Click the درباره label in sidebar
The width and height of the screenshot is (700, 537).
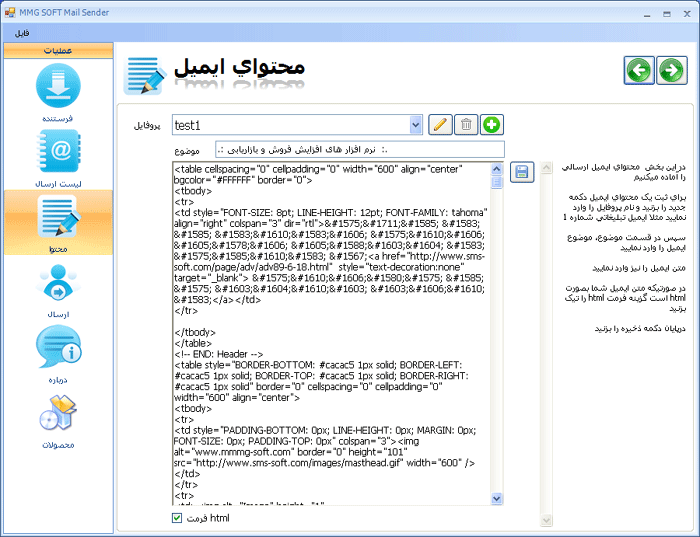[58, 380]
